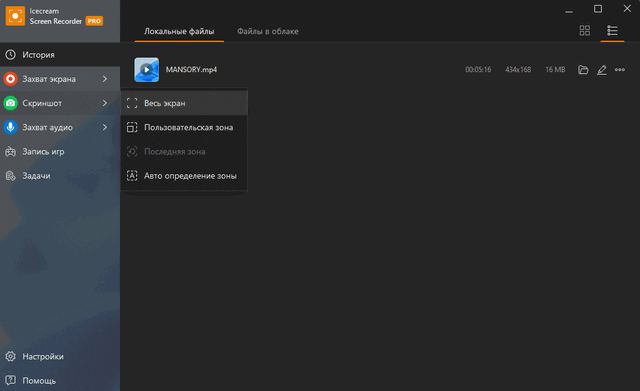The height and width of the screenshot is (391, 640).
Task: Click the Пользовательская зона area icon
Action: [132, 127]
